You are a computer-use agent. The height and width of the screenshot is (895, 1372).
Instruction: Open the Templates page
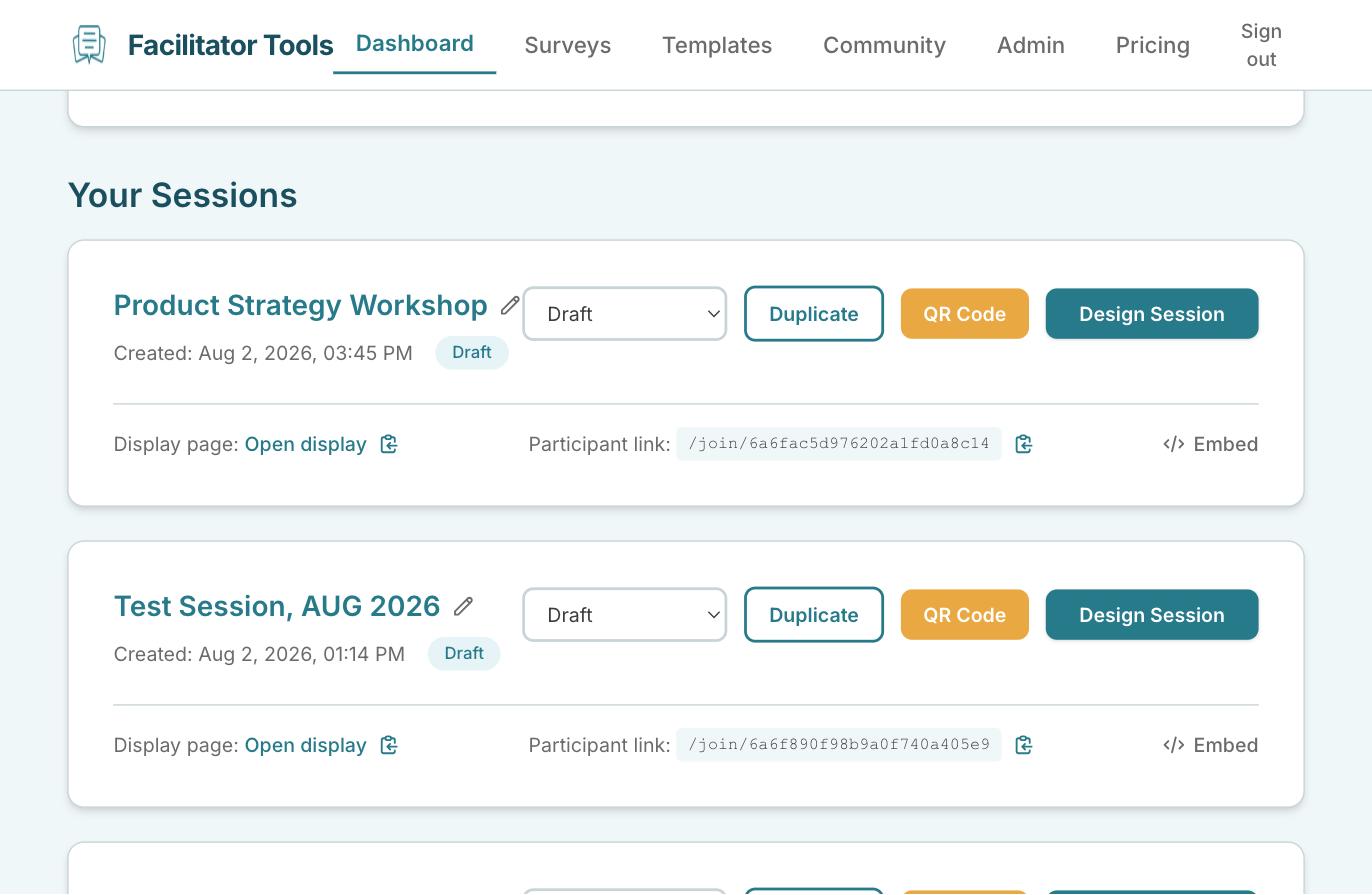717,45
